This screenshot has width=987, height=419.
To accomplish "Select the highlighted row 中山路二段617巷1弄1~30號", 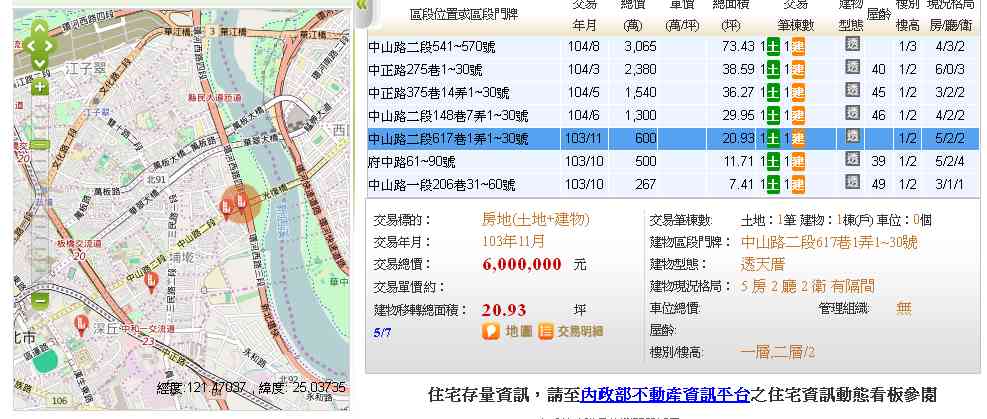I will coord(673,138).
